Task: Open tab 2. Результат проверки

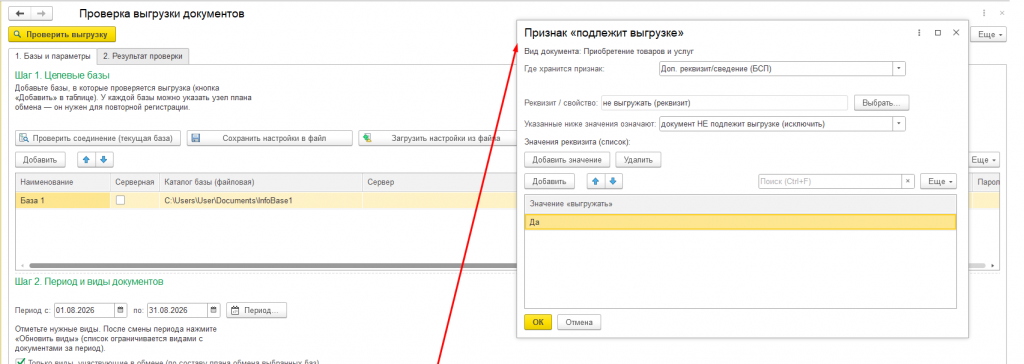Action: 143,56
